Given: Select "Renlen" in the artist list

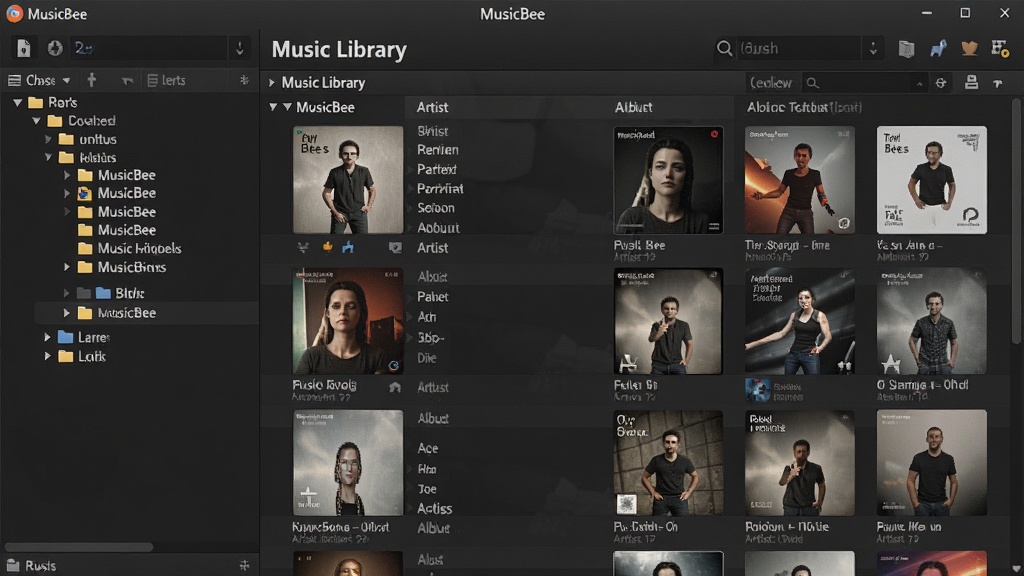Looking at the screenshot, I should (x=438, y=150).
